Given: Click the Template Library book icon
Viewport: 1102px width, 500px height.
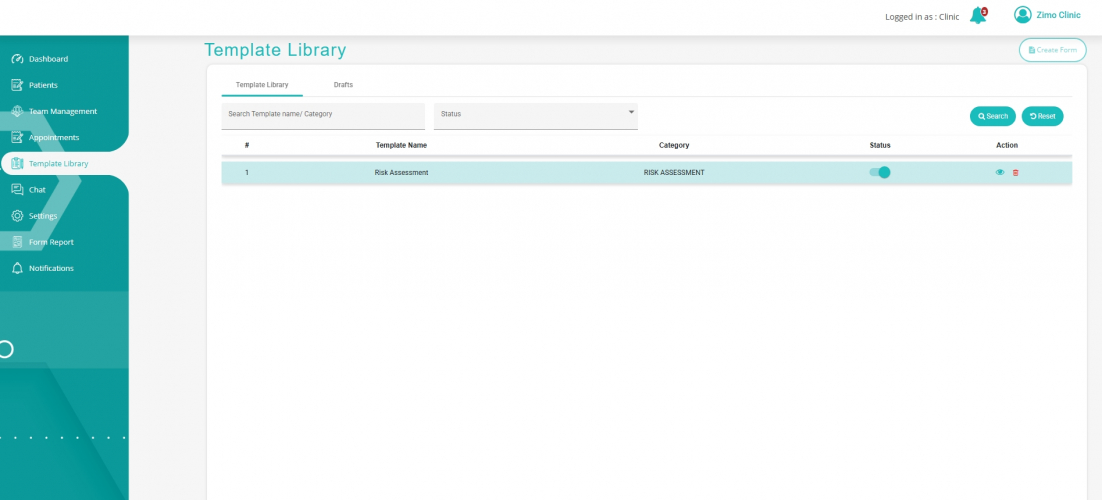Looking at the screenshot, I should click(x=18, y=163).
